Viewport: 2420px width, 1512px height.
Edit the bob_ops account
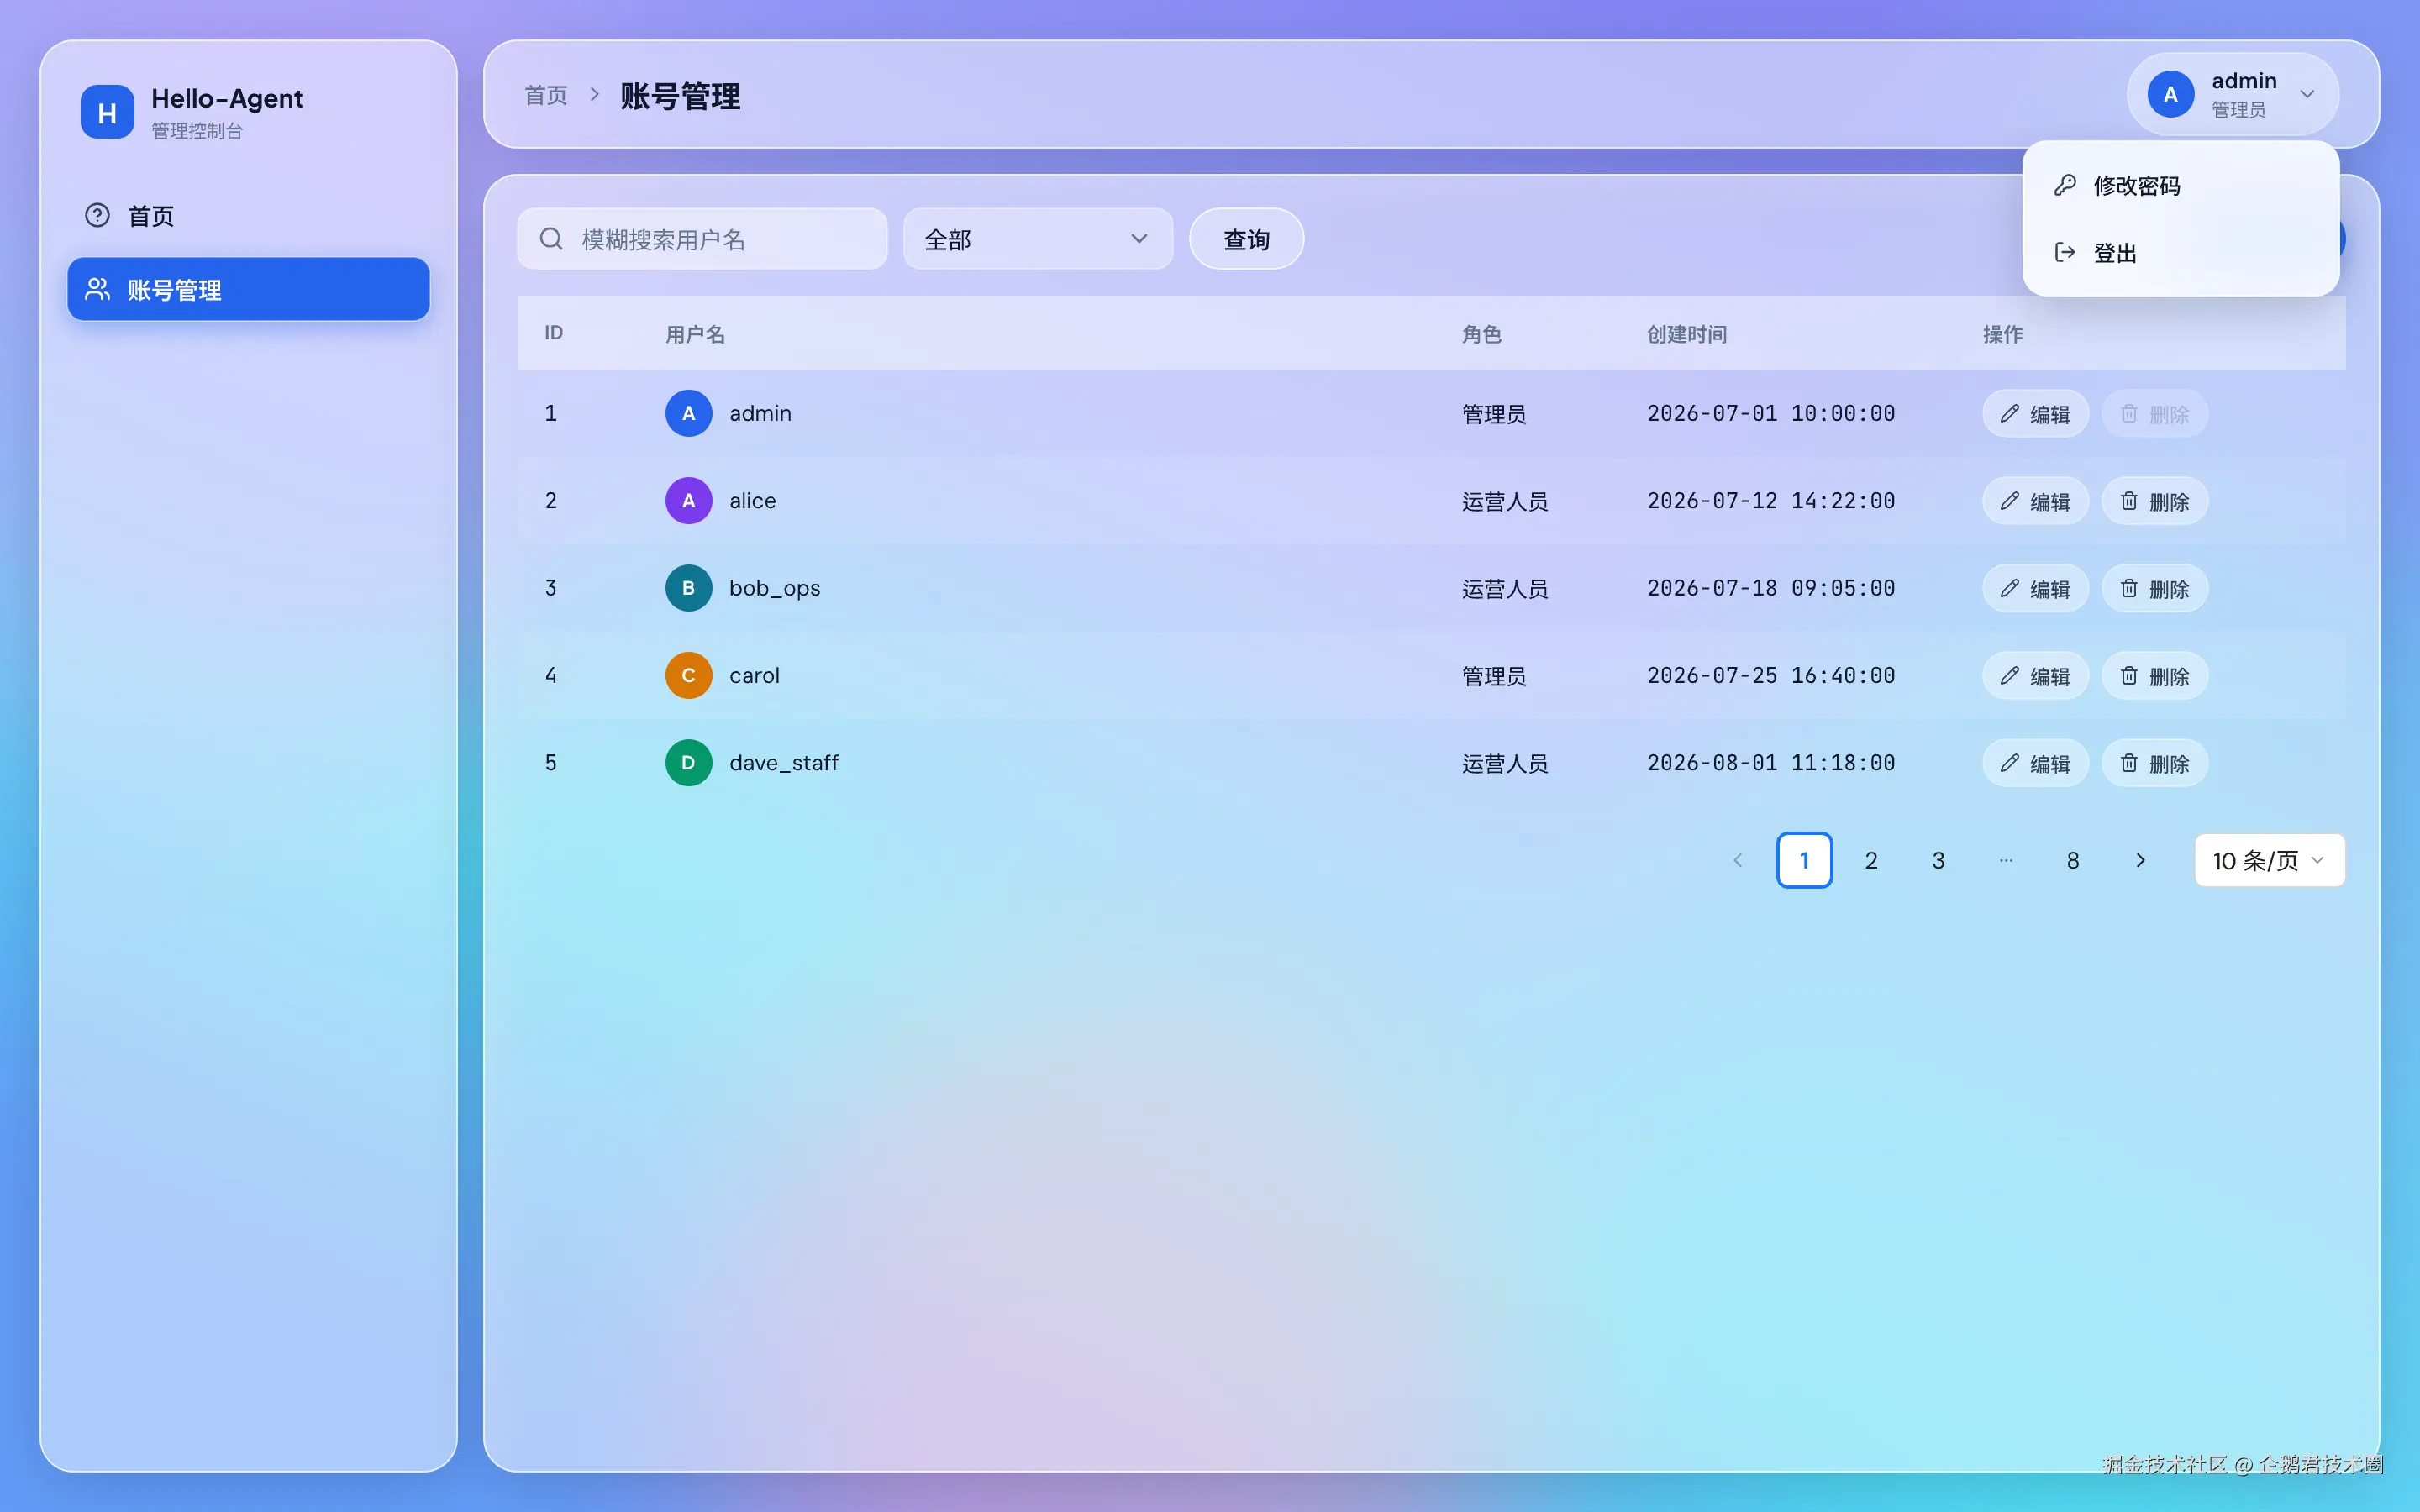coord(2035,588)
